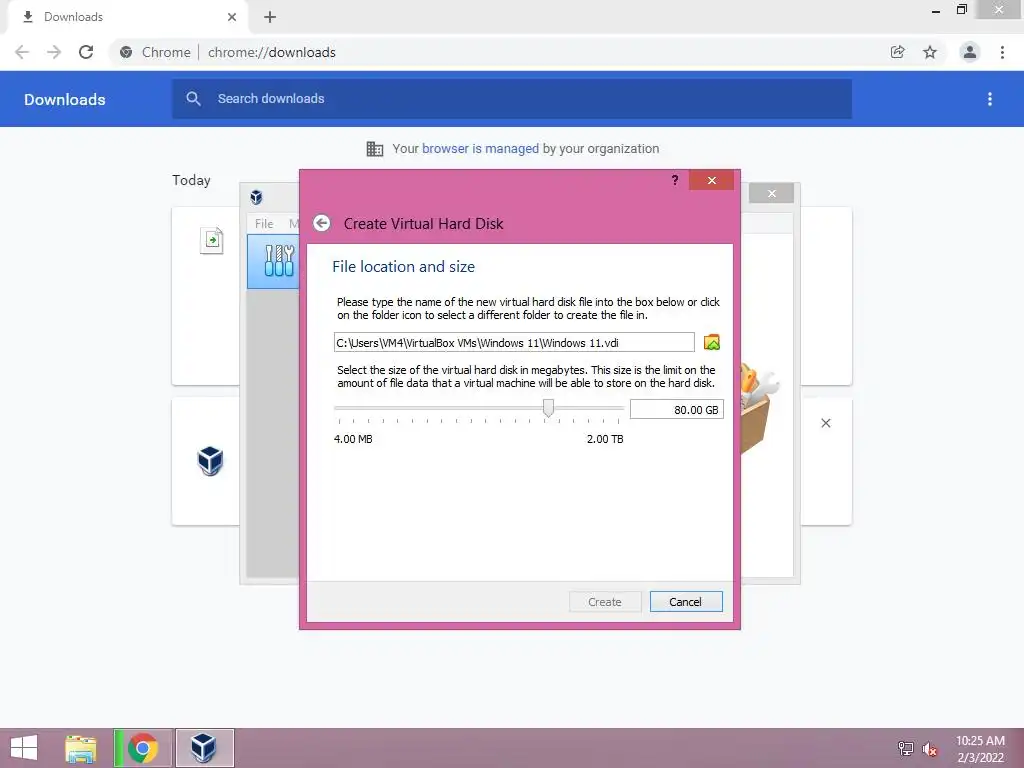Reload the Chrome downloads page
Screen dimensions: 1024x768
[86, 52]
